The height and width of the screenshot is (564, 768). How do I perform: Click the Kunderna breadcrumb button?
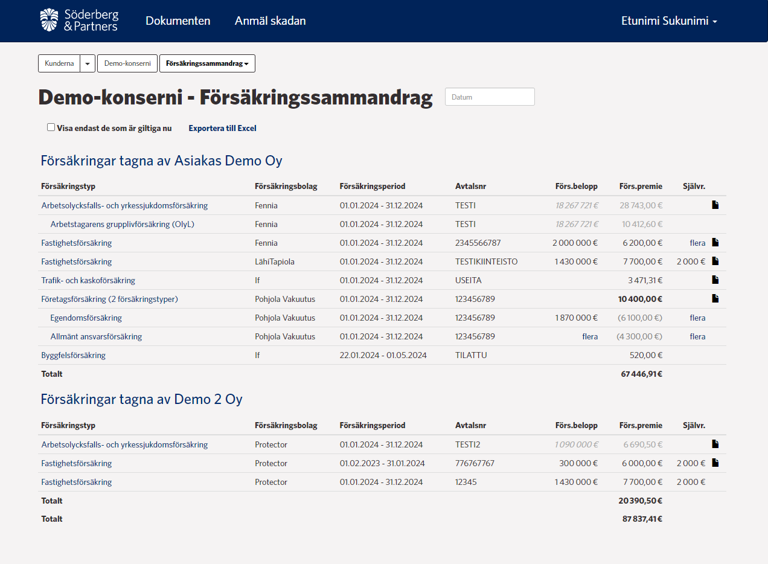point(59,64)
